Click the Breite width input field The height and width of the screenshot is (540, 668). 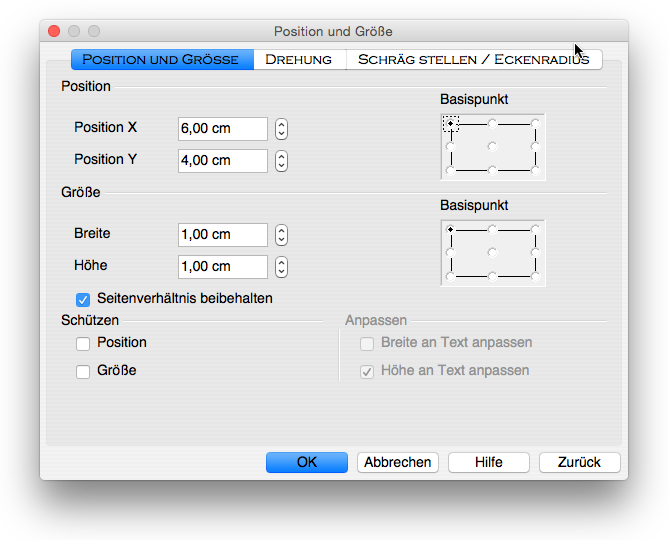point(223,235)
